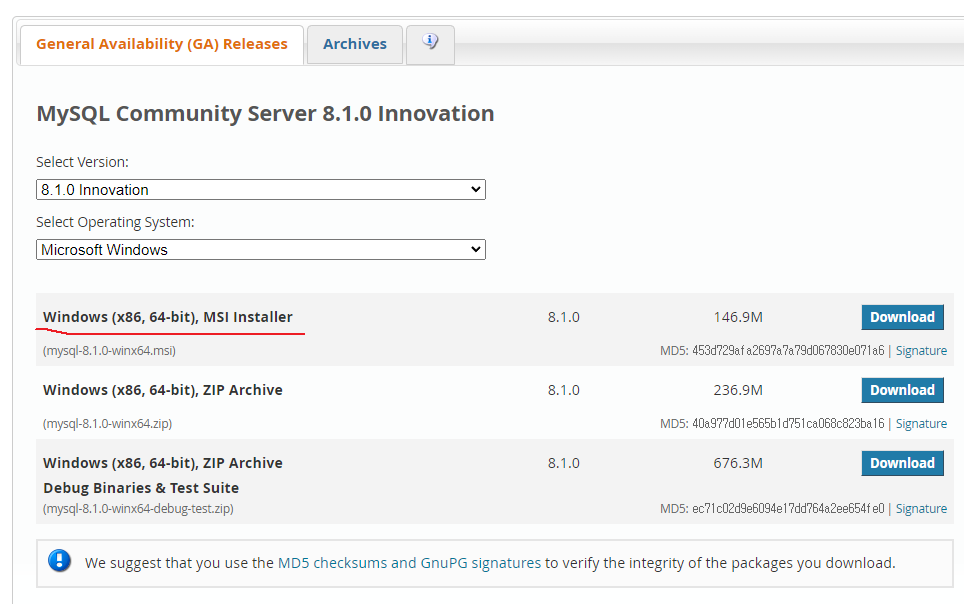
Task: Click the Select Version label
Action: 82,162
